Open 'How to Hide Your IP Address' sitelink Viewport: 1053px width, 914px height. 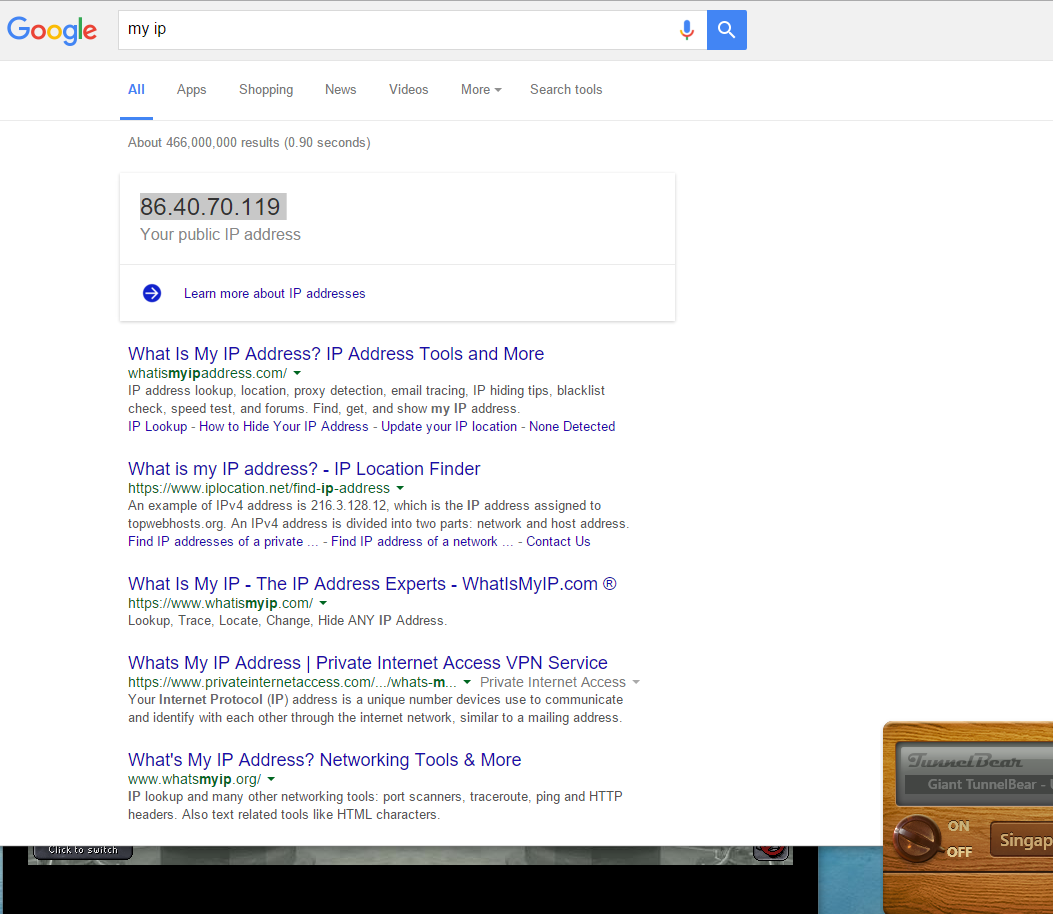click(283, 426)
